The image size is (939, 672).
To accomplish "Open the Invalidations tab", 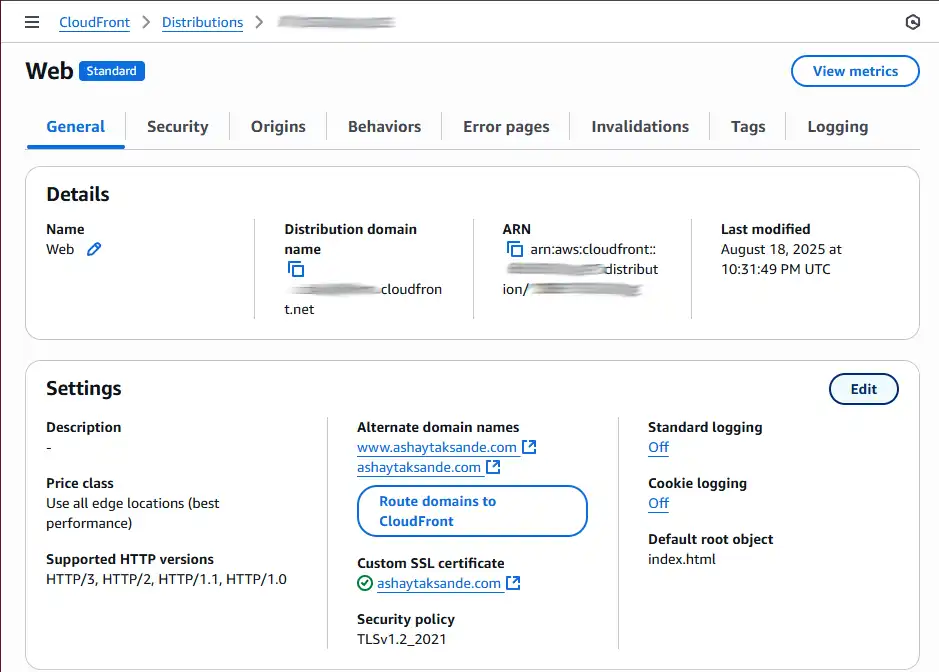I will (640, 127).
